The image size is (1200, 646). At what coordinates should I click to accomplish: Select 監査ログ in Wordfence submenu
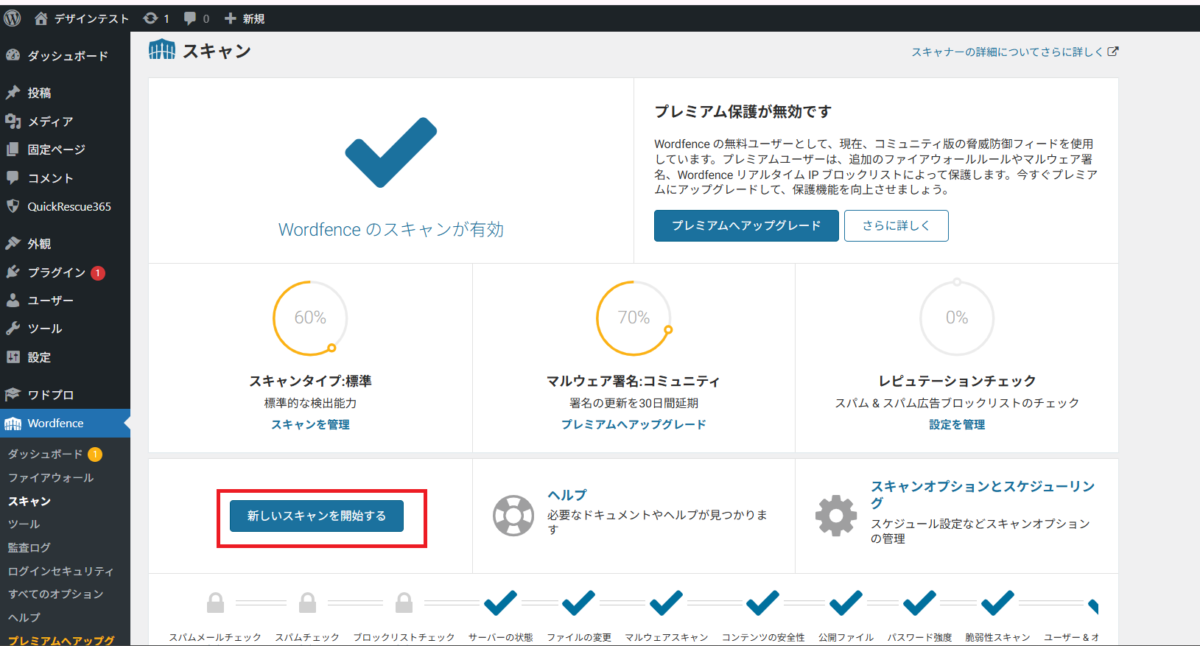[29, 547]
